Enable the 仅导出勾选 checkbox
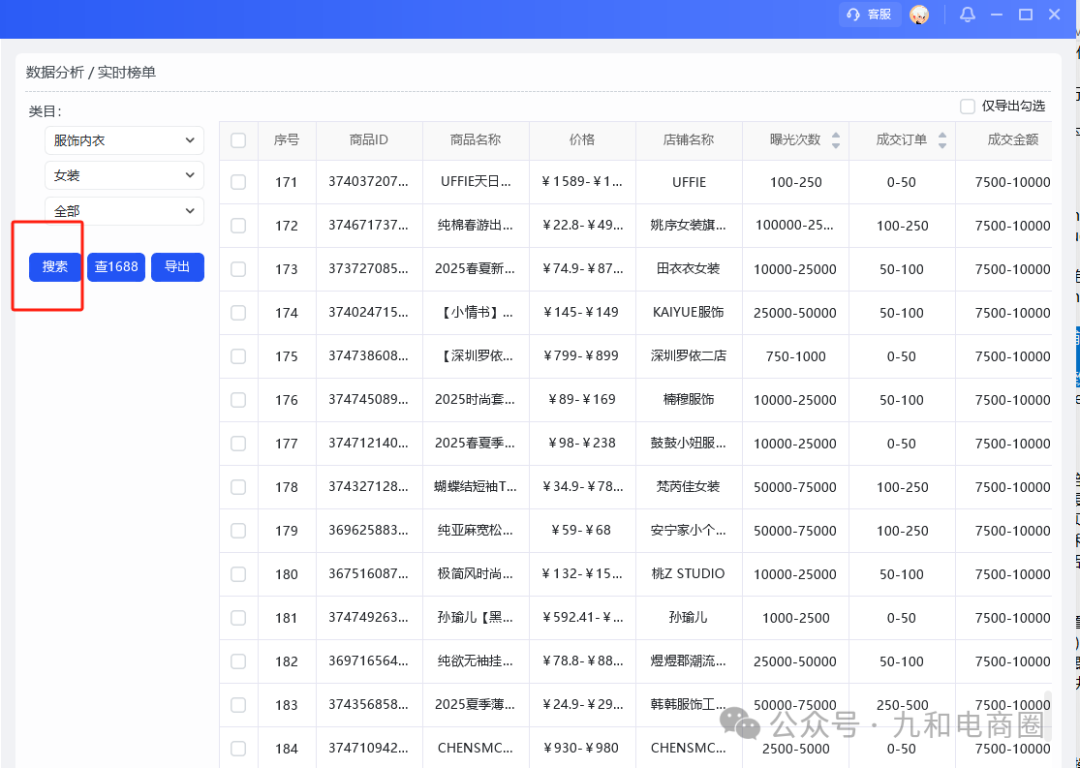Viewport: 1080px width, 768px height. [x=967, y=106]
